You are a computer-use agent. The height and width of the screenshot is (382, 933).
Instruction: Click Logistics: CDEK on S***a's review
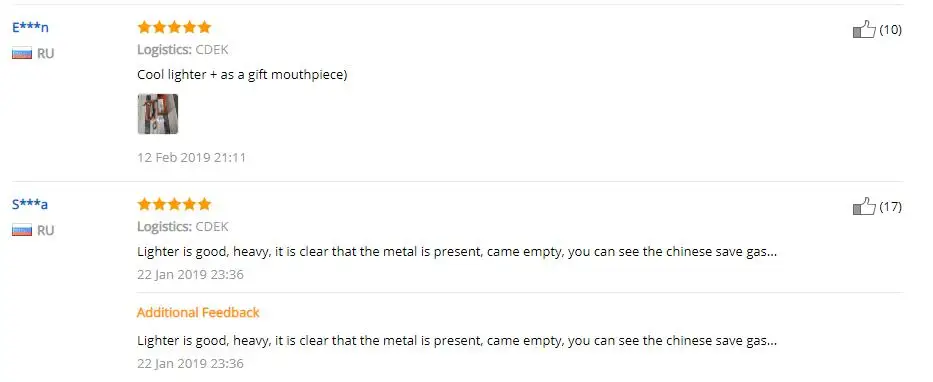coord(183,227)
